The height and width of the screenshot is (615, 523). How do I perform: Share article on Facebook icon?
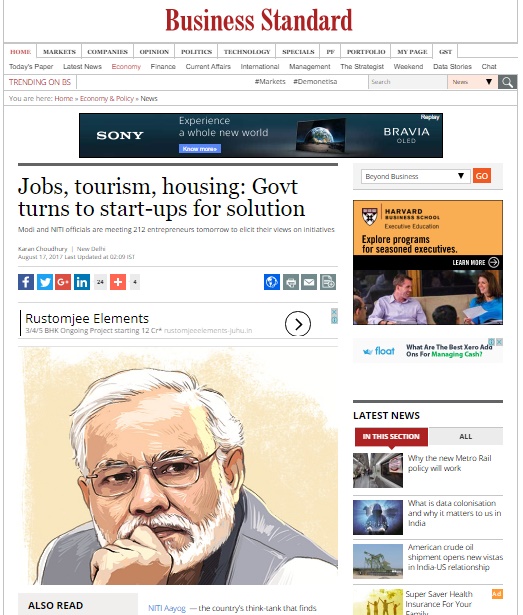(26, 282)
